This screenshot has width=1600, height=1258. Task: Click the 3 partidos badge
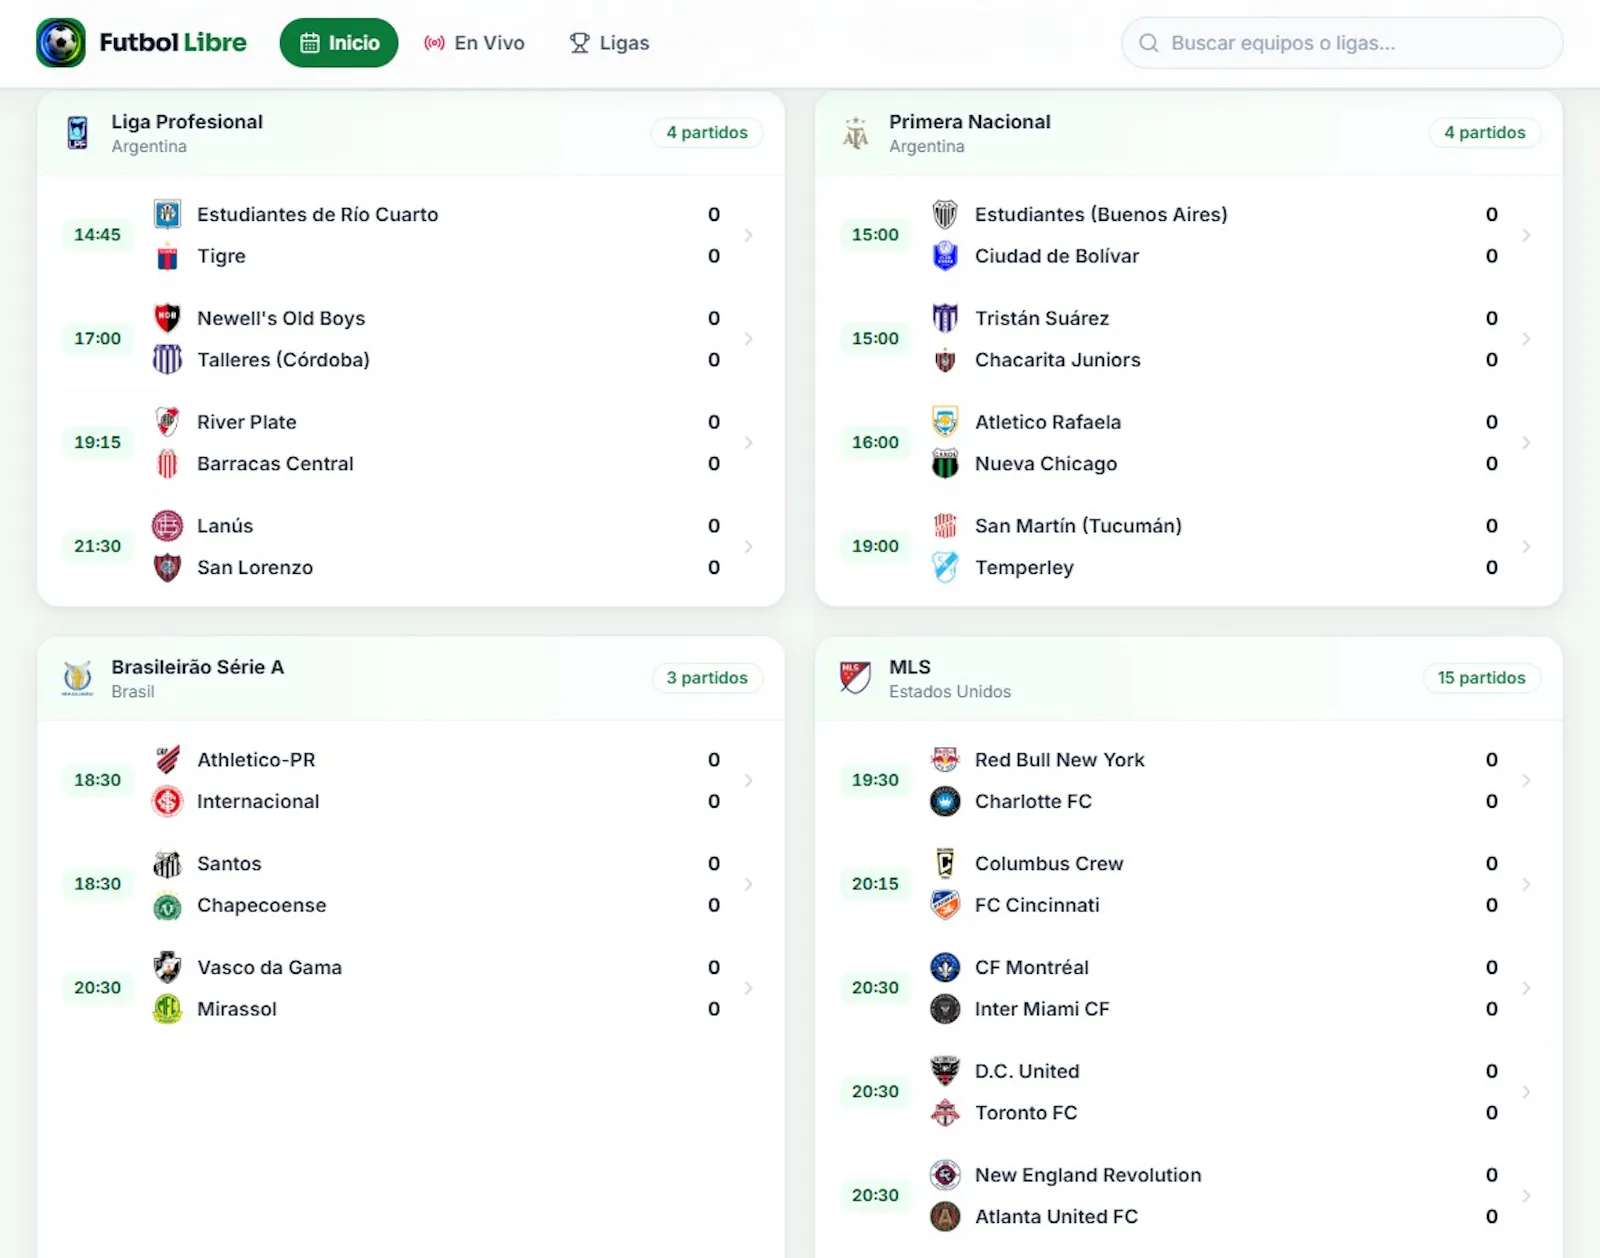point(707,678)
